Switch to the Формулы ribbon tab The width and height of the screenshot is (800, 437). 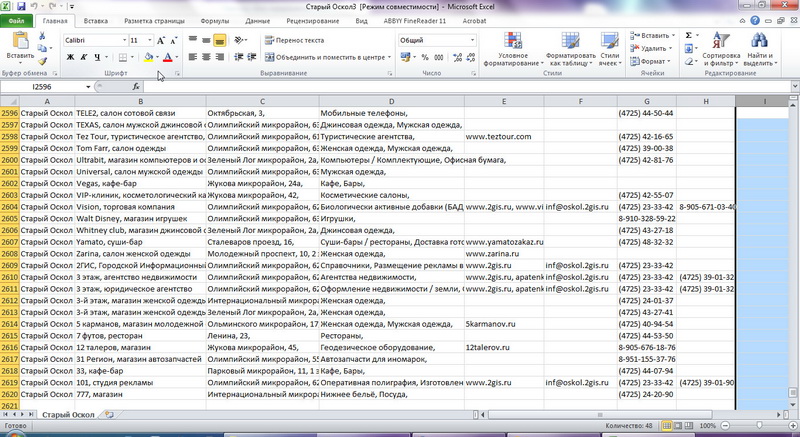click(215, 21)
